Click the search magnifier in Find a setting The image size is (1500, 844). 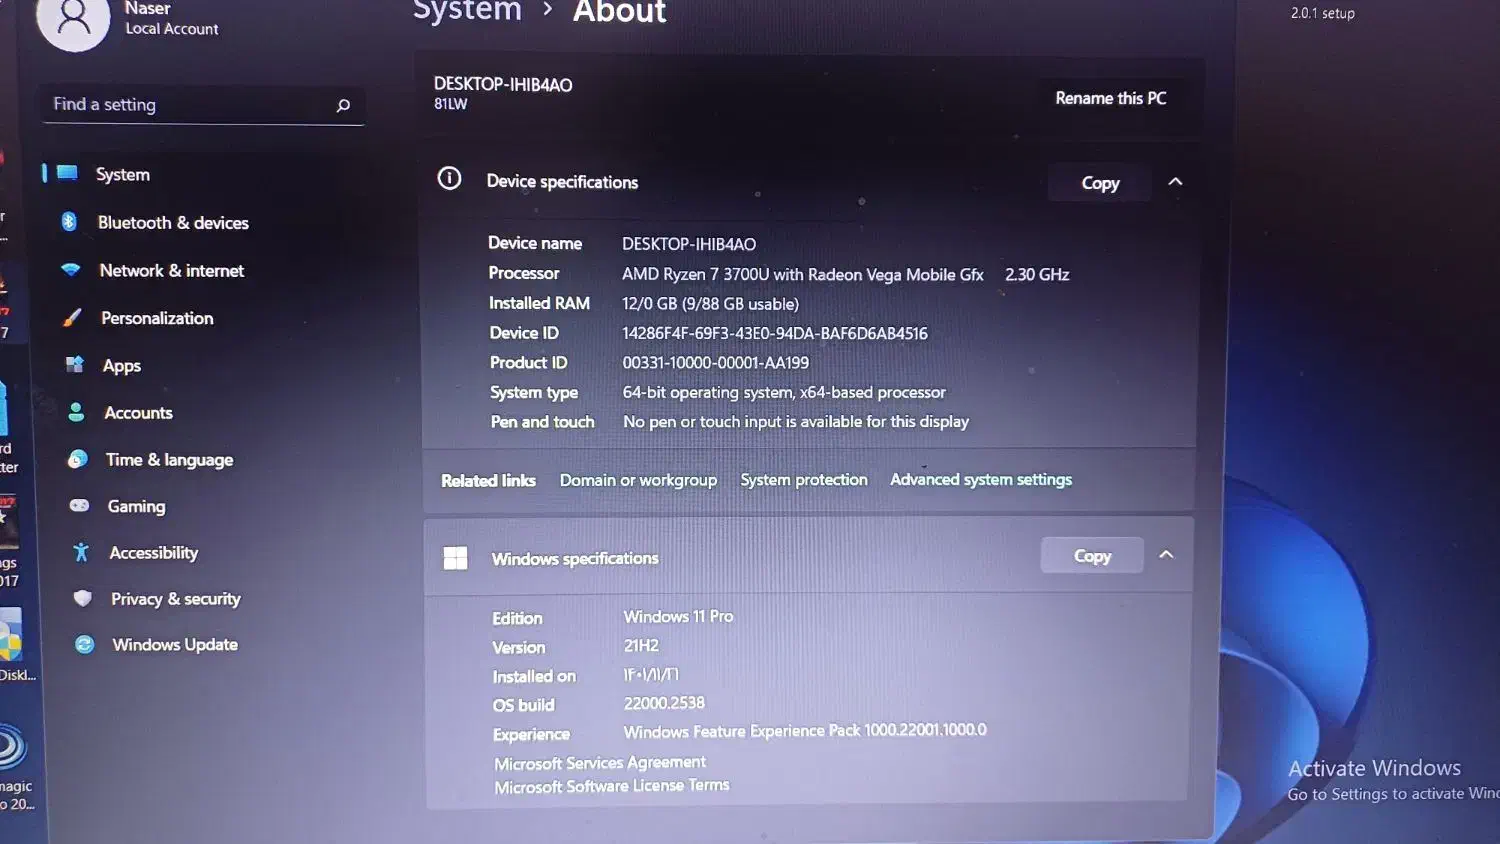point(343,105)
